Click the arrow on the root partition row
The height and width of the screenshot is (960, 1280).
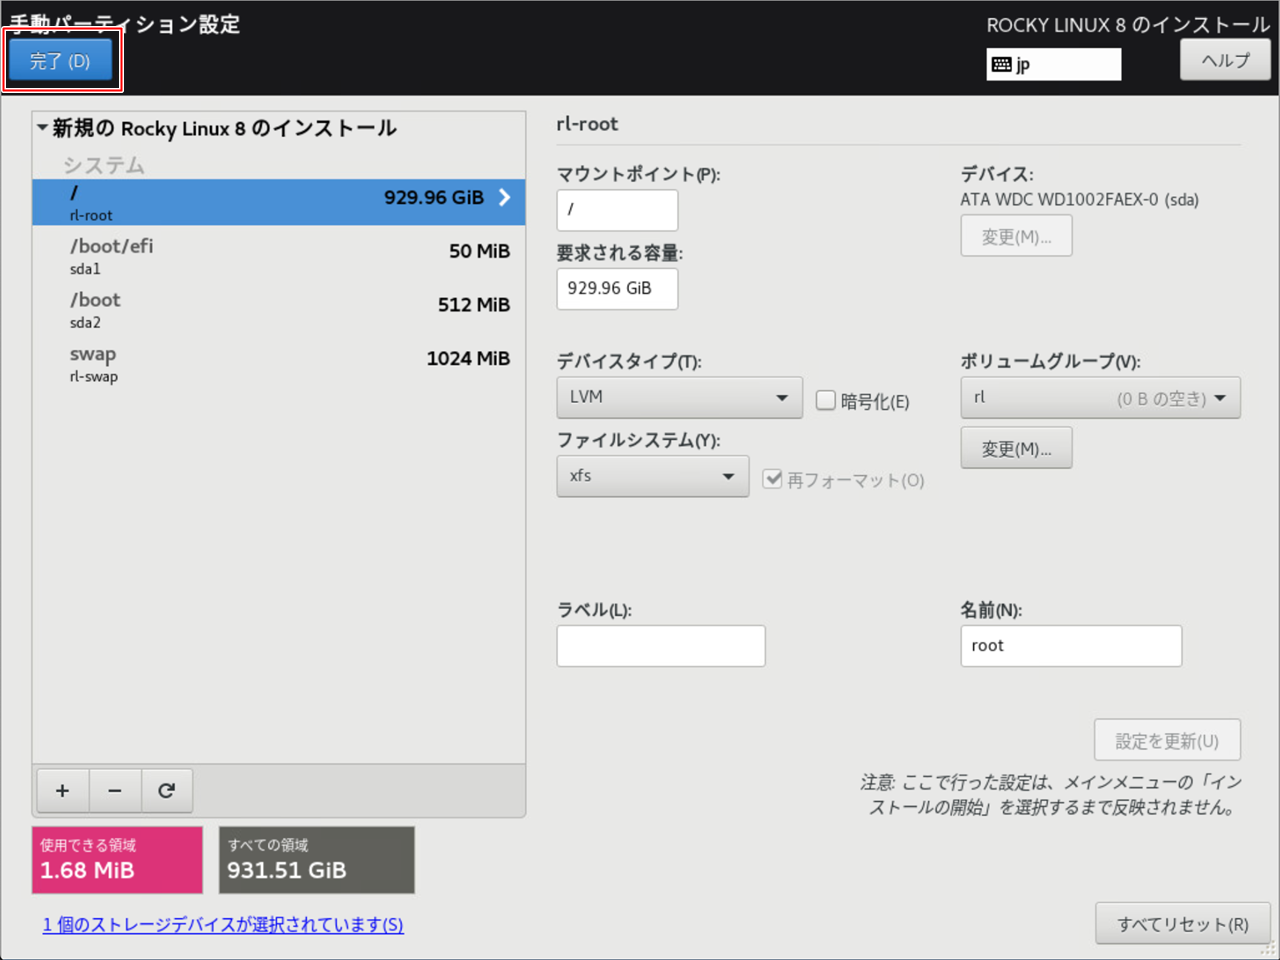click(505, 198)
